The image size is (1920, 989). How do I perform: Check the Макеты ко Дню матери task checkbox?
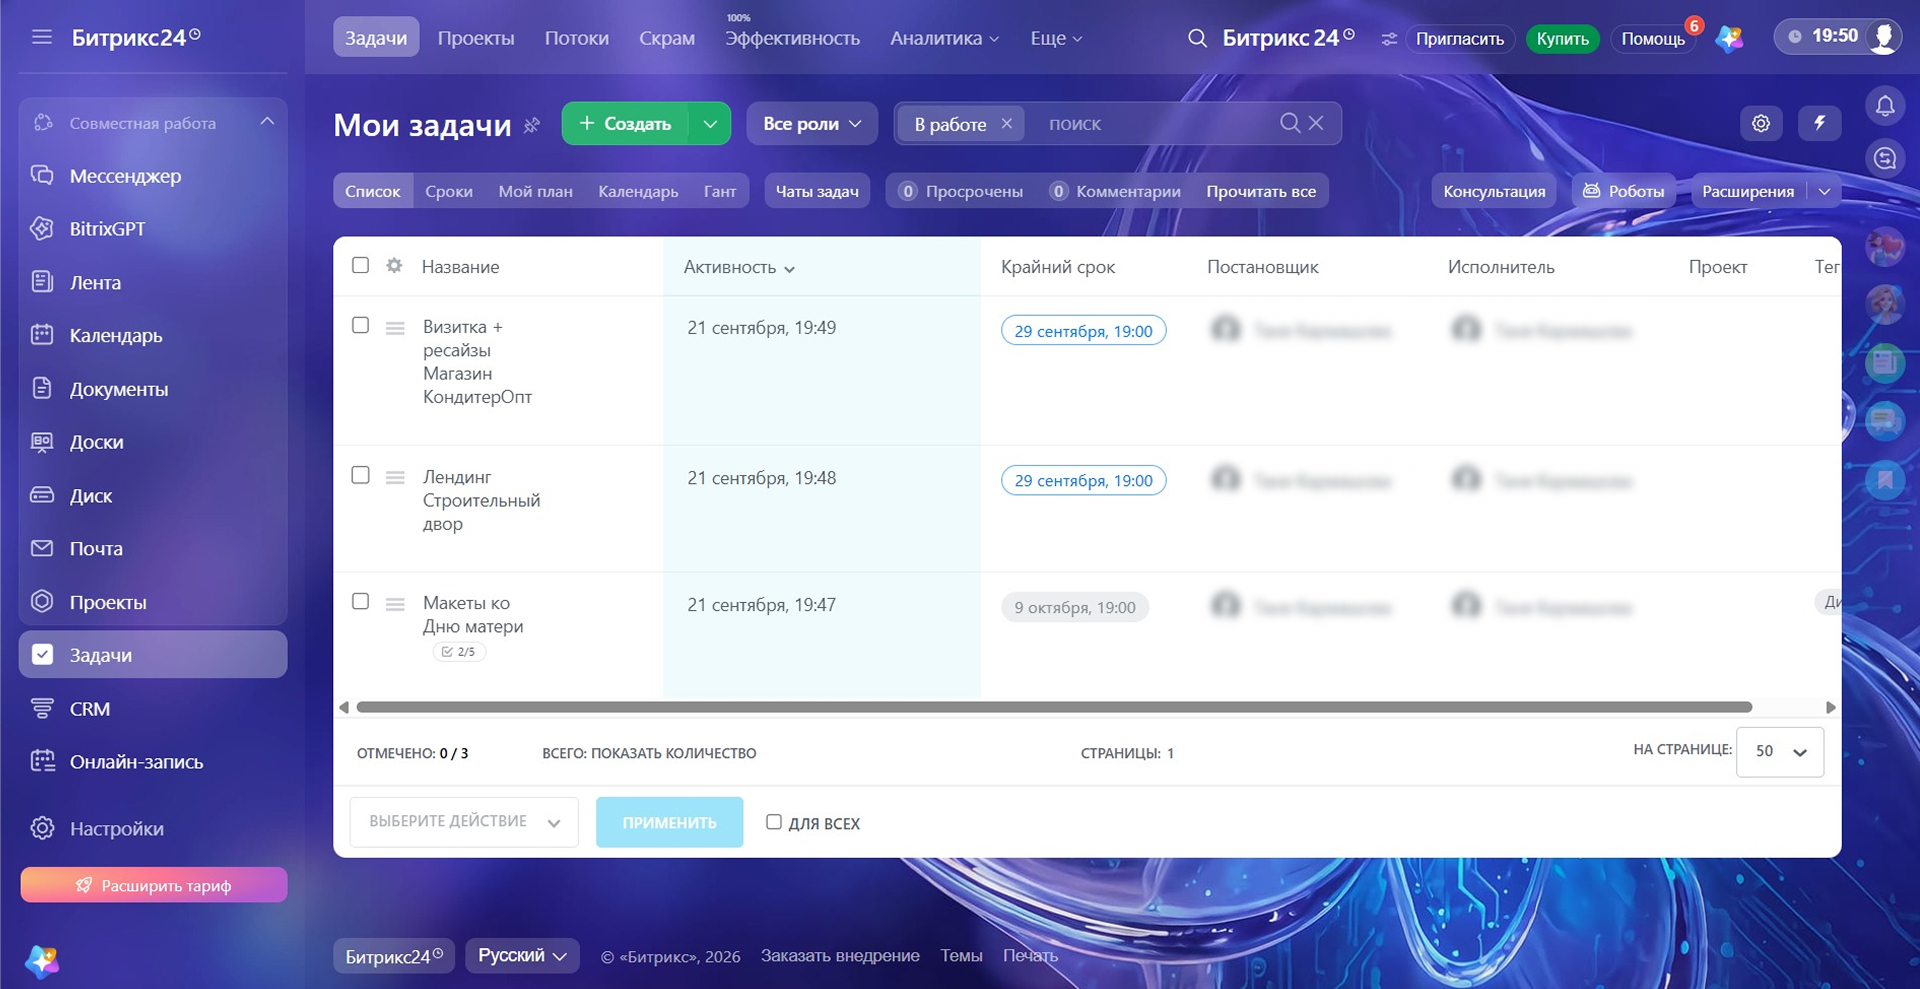pyautogui.click(x=361, y=601)
